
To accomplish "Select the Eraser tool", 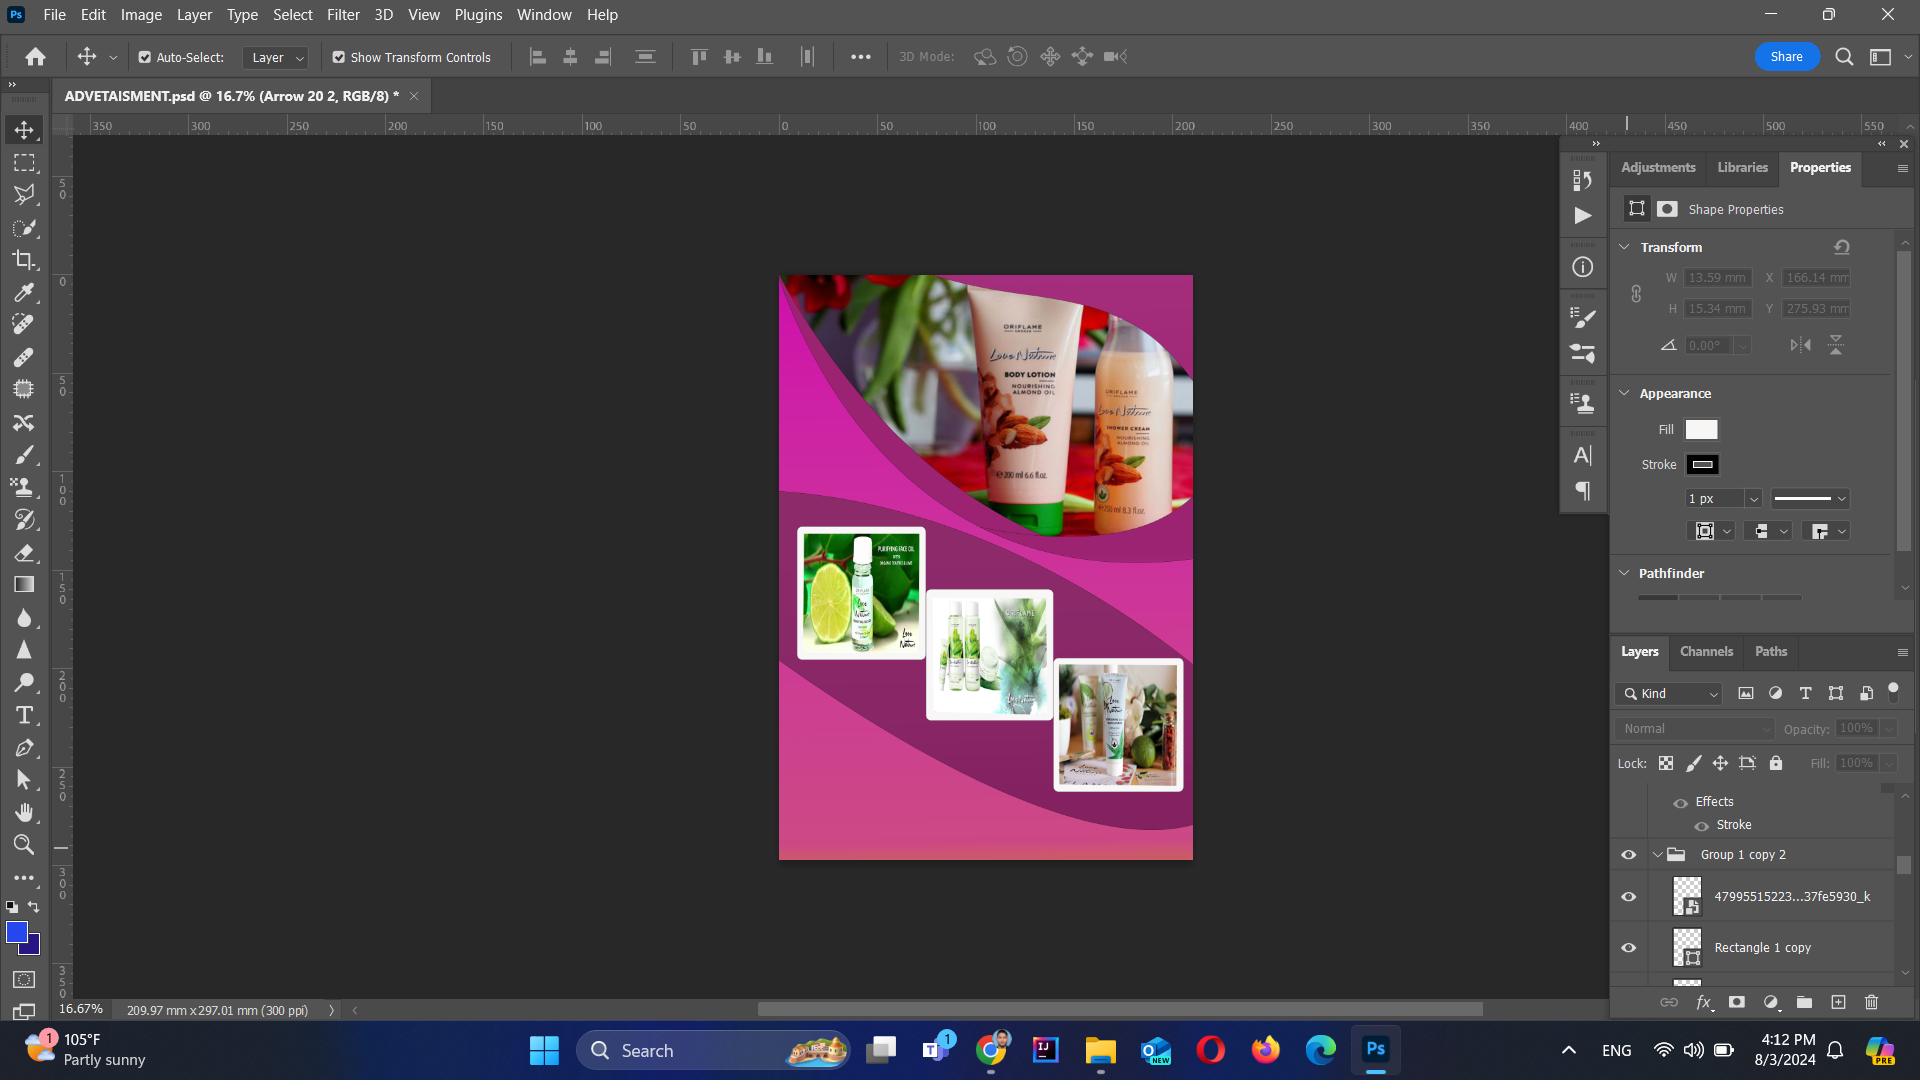I will [x=24, y=552].
